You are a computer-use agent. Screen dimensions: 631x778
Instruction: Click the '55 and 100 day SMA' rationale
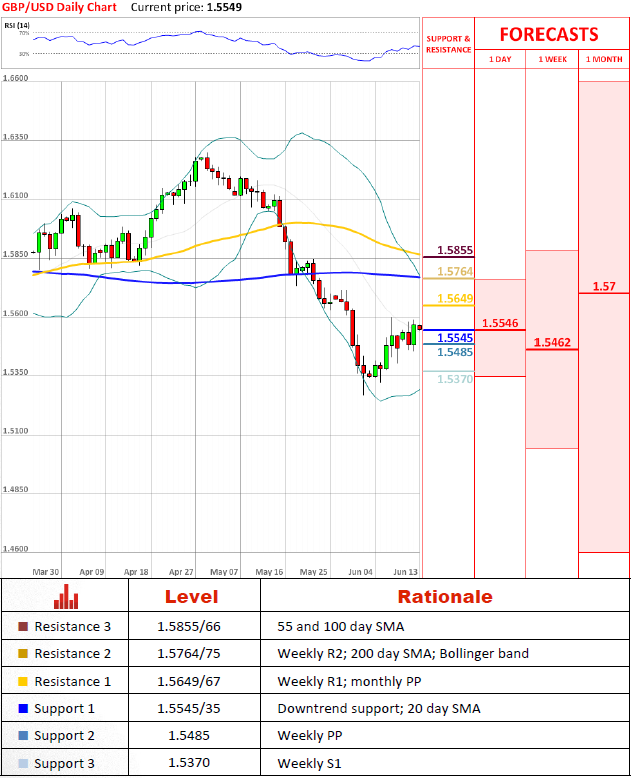pyautogui.click(x=341, y=627)
